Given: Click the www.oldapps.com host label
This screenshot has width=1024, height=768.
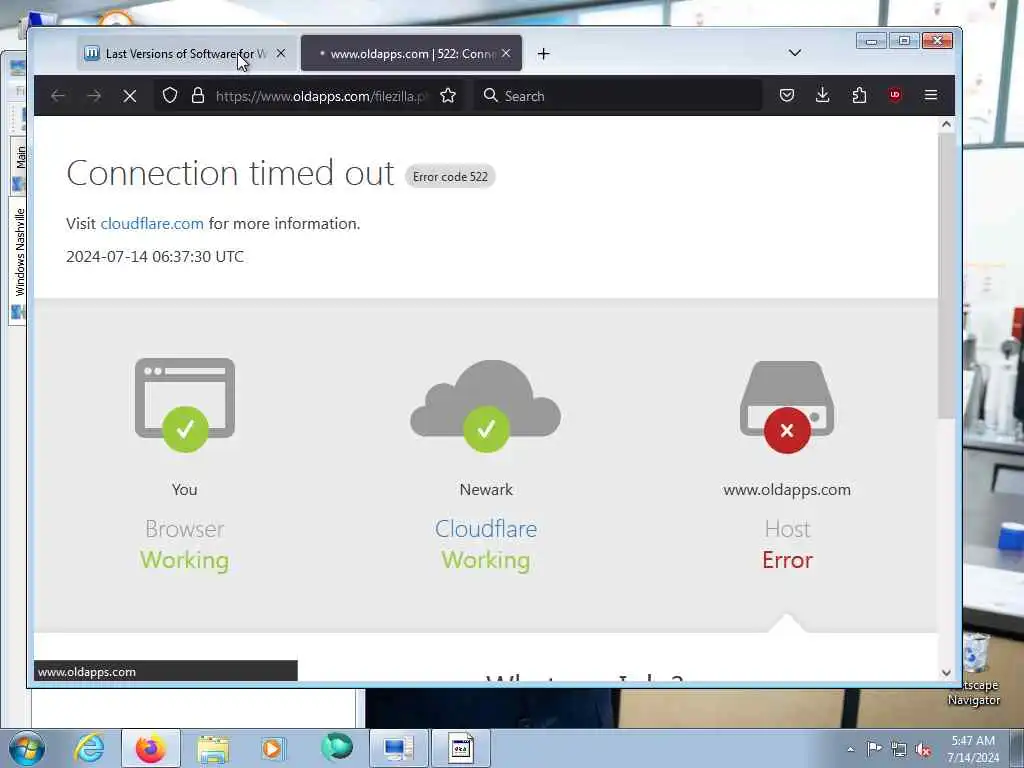Looking at the screenshot, I should point(787,490).
